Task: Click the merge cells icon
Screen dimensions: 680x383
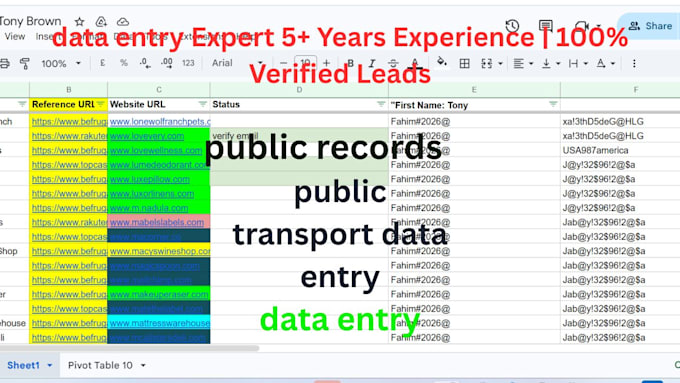Action: pos(487,64)
